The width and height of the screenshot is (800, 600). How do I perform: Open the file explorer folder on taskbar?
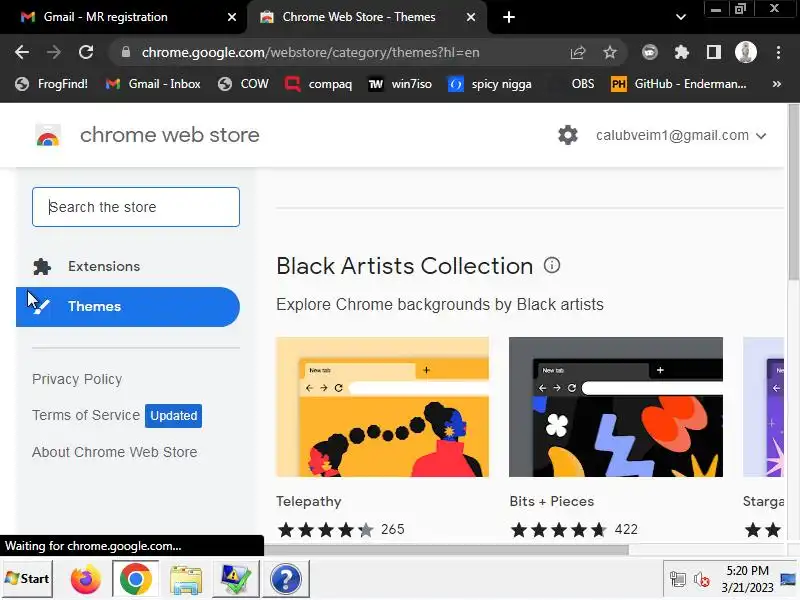tap(186, 580)
